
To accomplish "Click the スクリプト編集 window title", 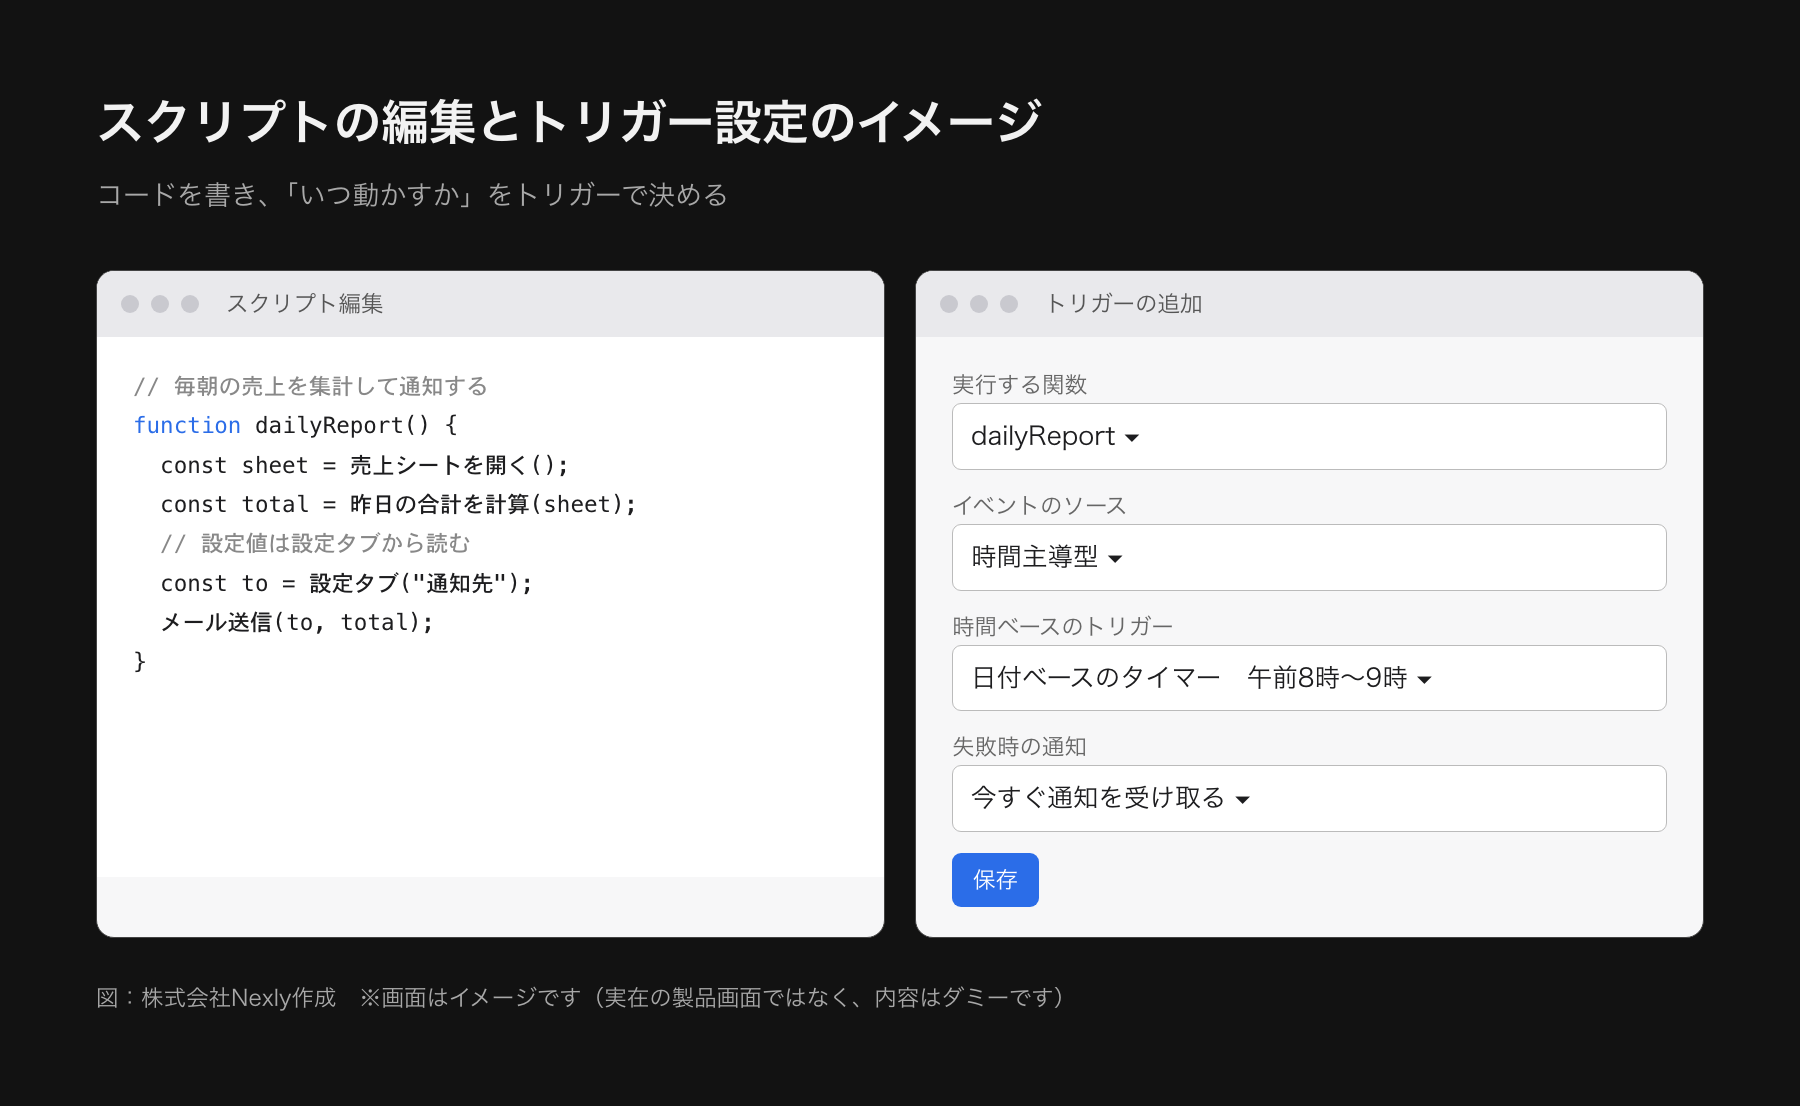I will 305,303.
